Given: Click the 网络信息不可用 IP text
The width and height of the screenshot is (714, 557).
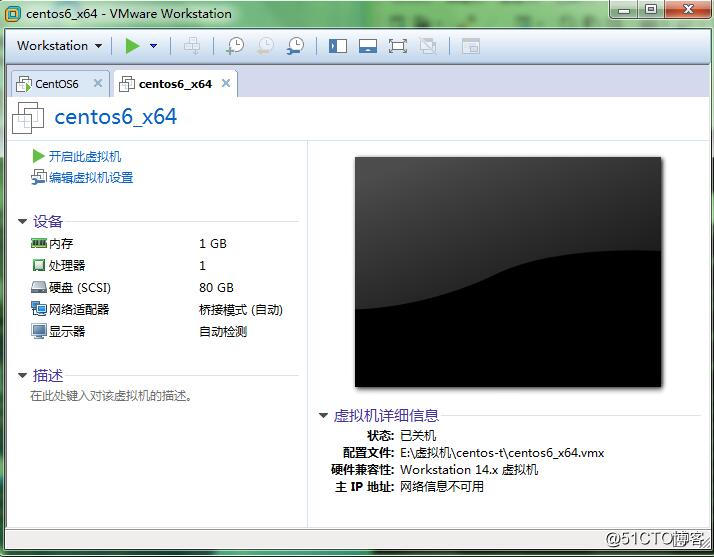Looking at the screenshot, I should 442,487.
